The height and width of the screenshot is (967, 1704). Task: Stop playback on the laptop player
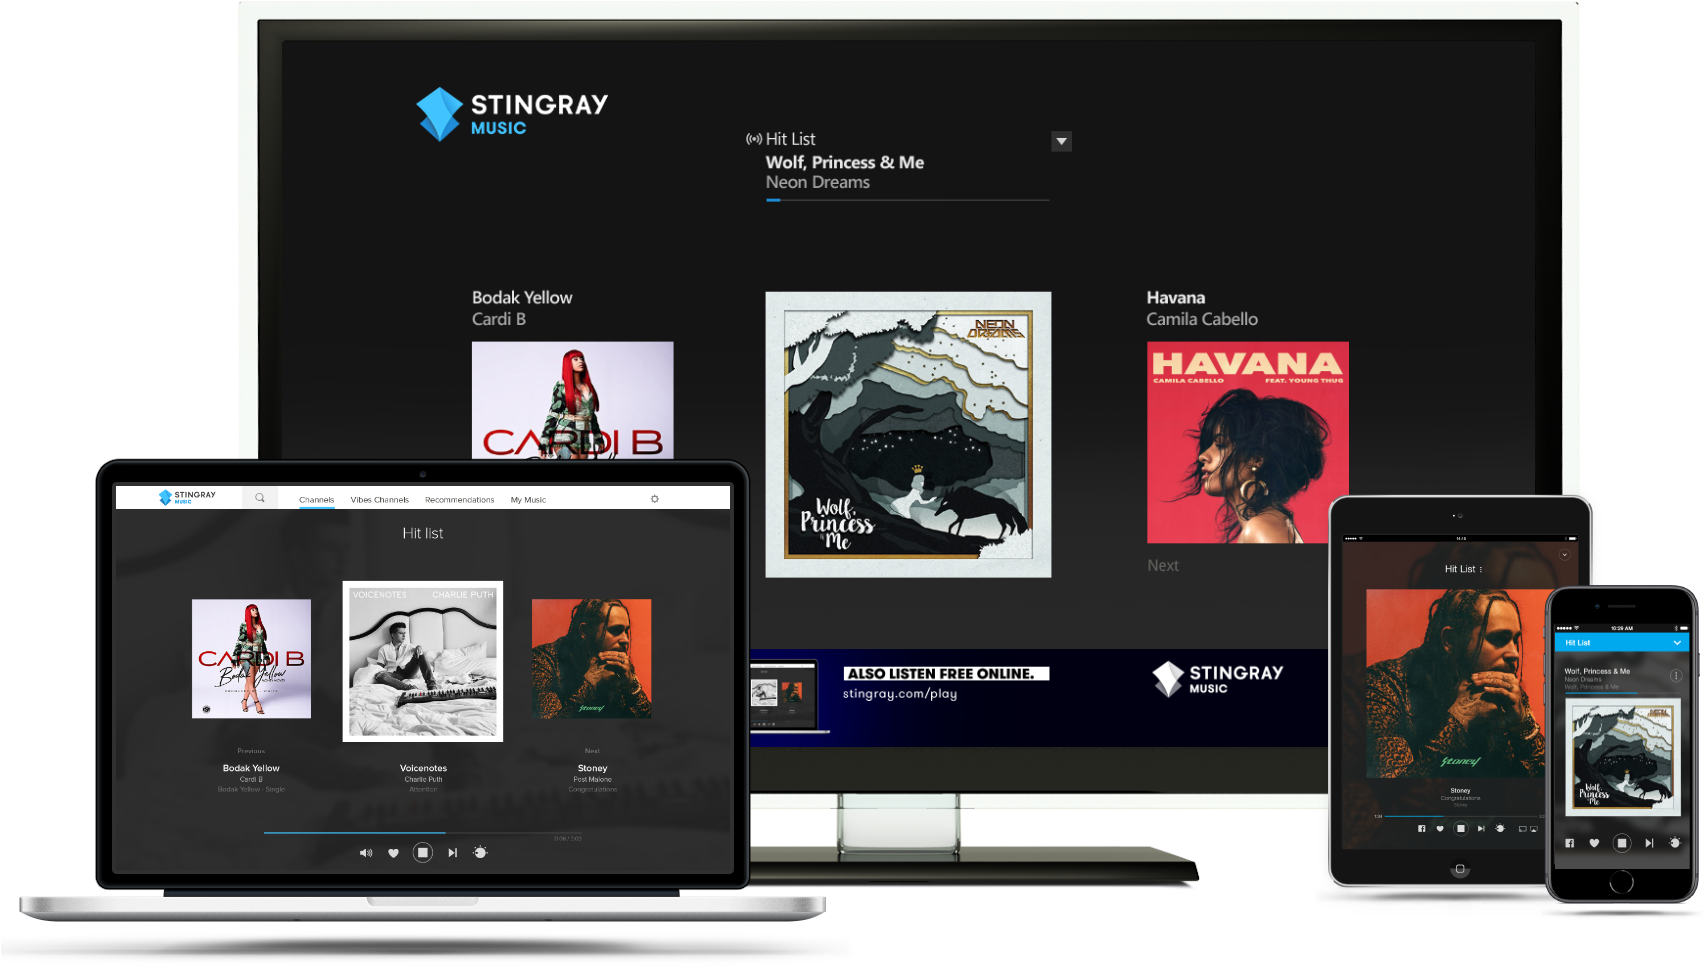click(423, 853)
